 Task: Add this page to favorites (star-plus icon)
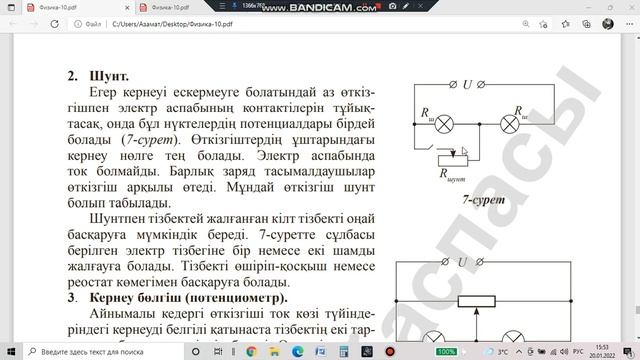[x=543, y=24]
